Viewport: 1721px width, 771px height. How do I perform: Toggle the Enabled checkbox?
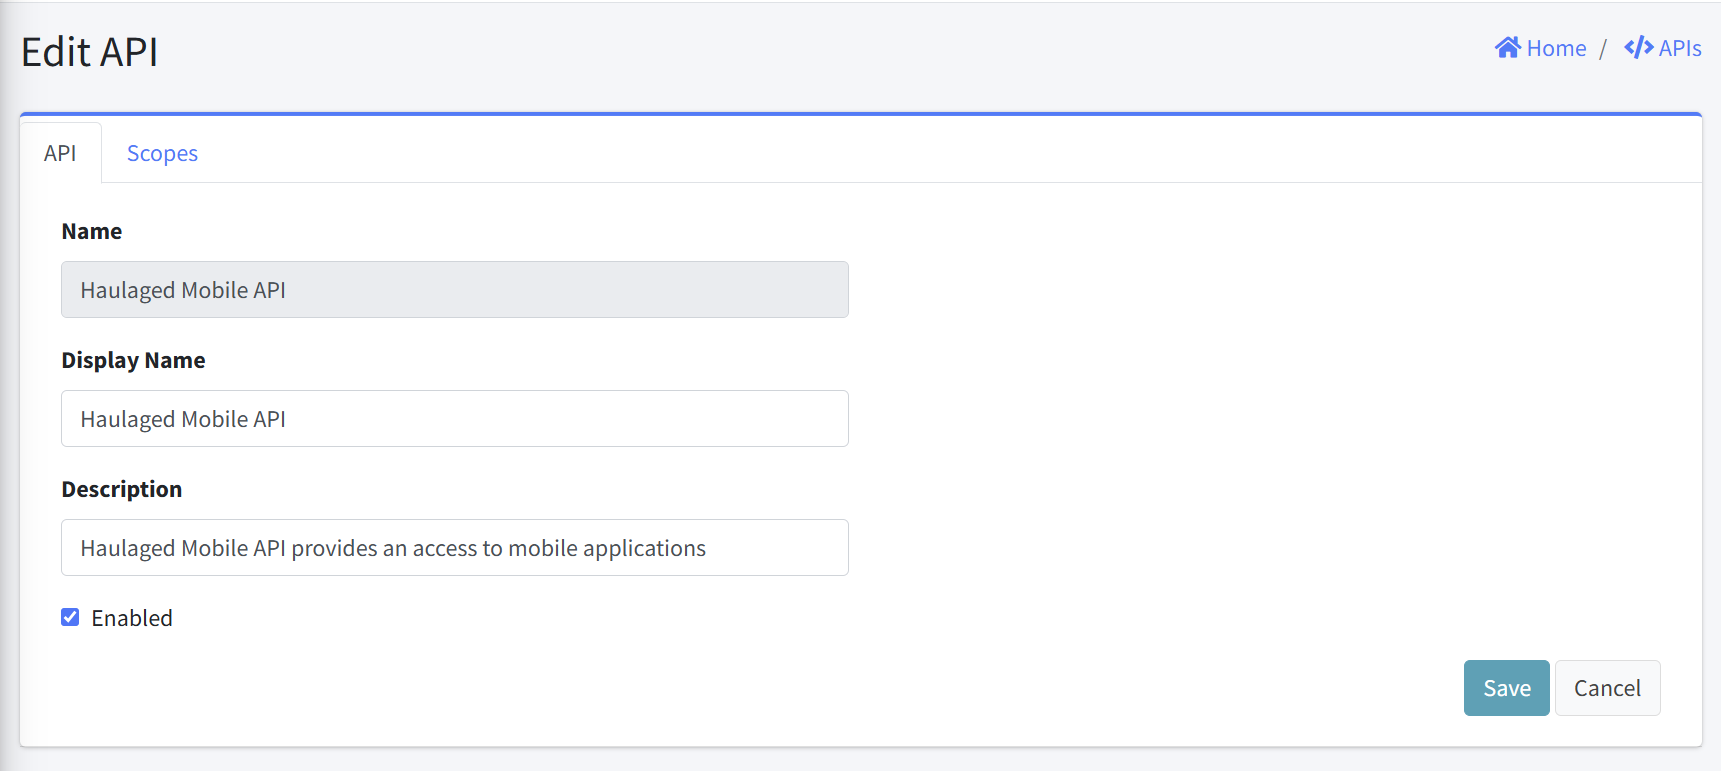point(70,617)
